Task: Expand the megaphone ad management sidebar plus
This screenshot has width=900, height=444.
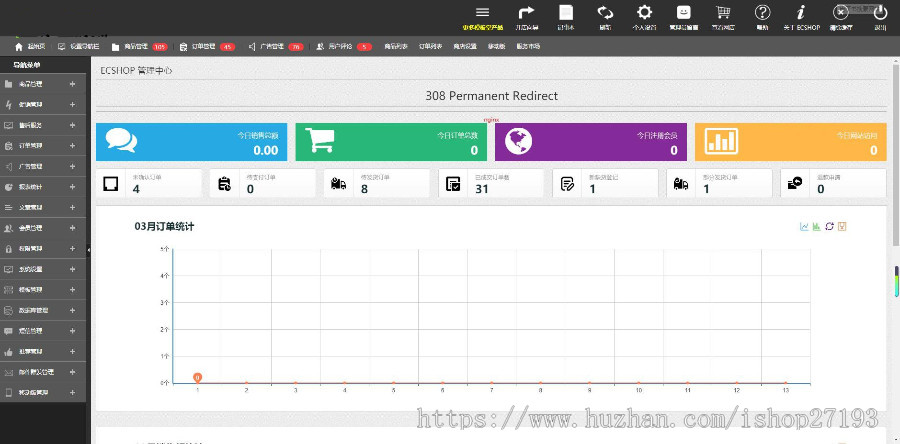Action: (72, 166)
